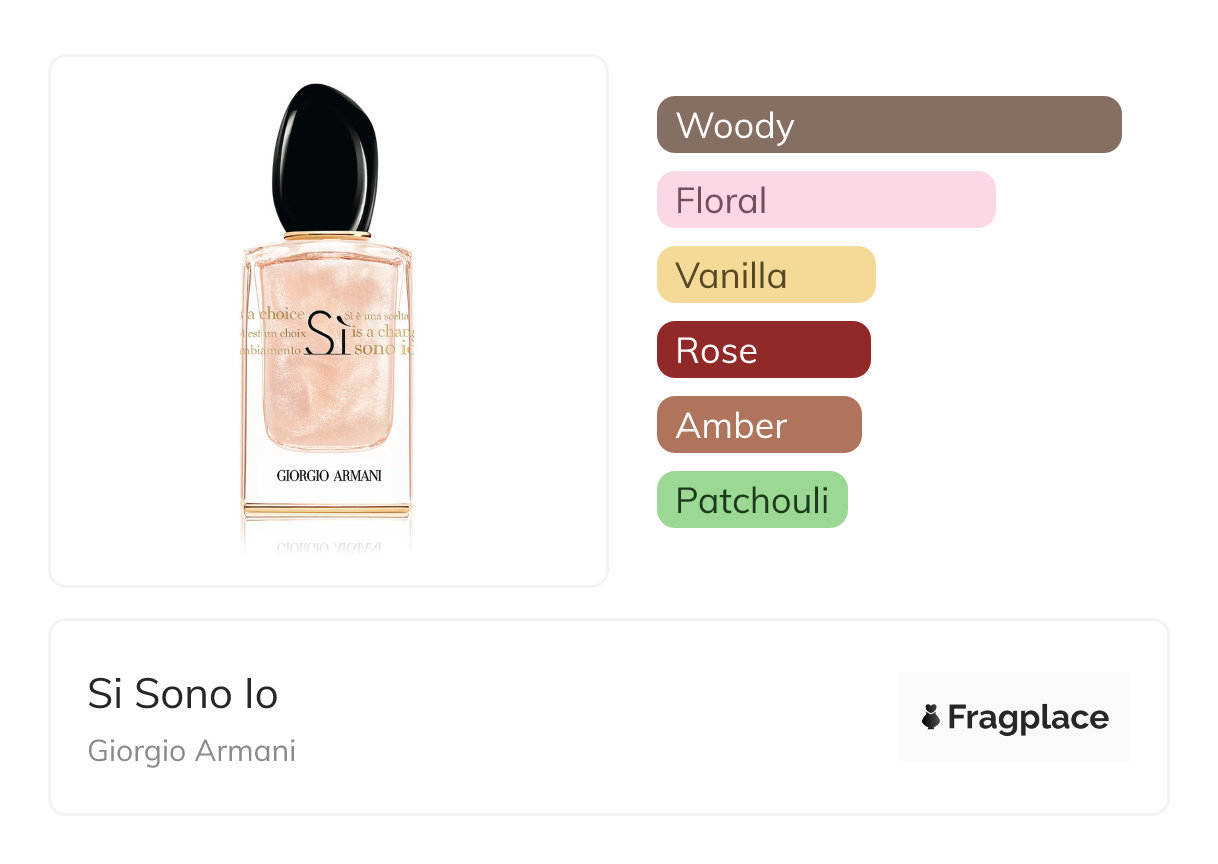Select the Woody accord bar

coord(888,125)
